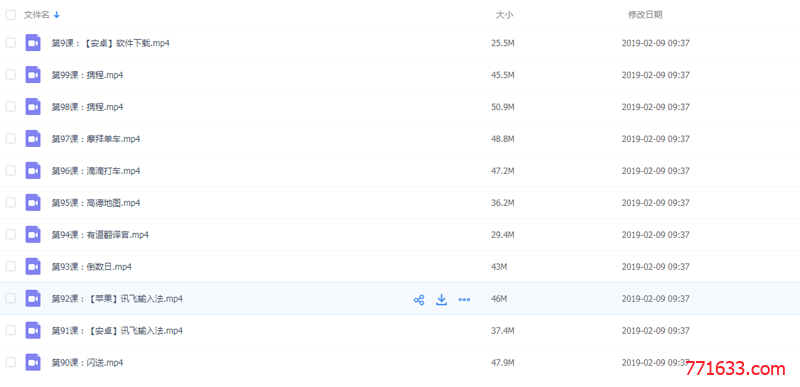Click the 48.8M size value
Image resolution: width=800 pixels, height=387 pixels.
coord(503,139)
